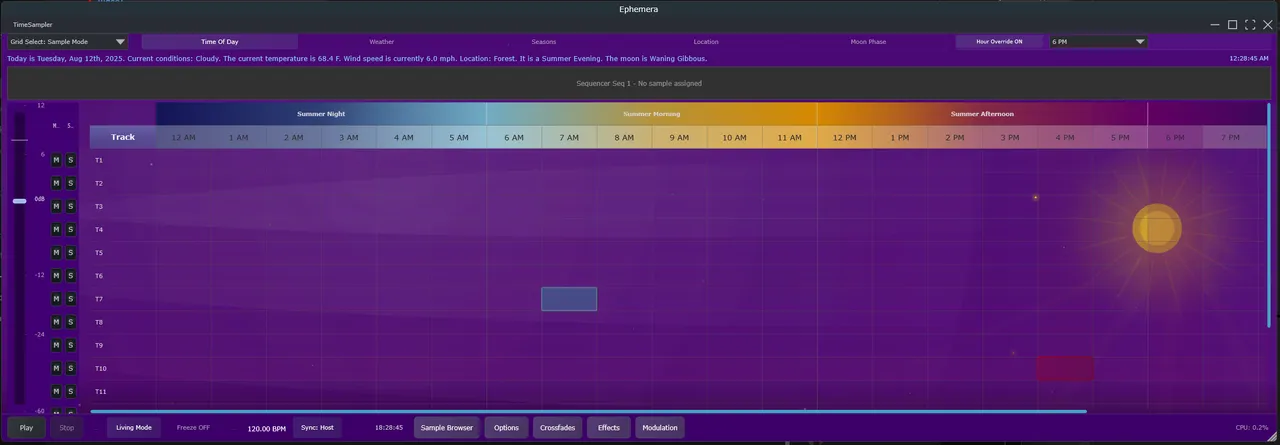Solo track T10
Image resolution: width=1280 pixels, height=445 pixels.
[x=70, y=368]
